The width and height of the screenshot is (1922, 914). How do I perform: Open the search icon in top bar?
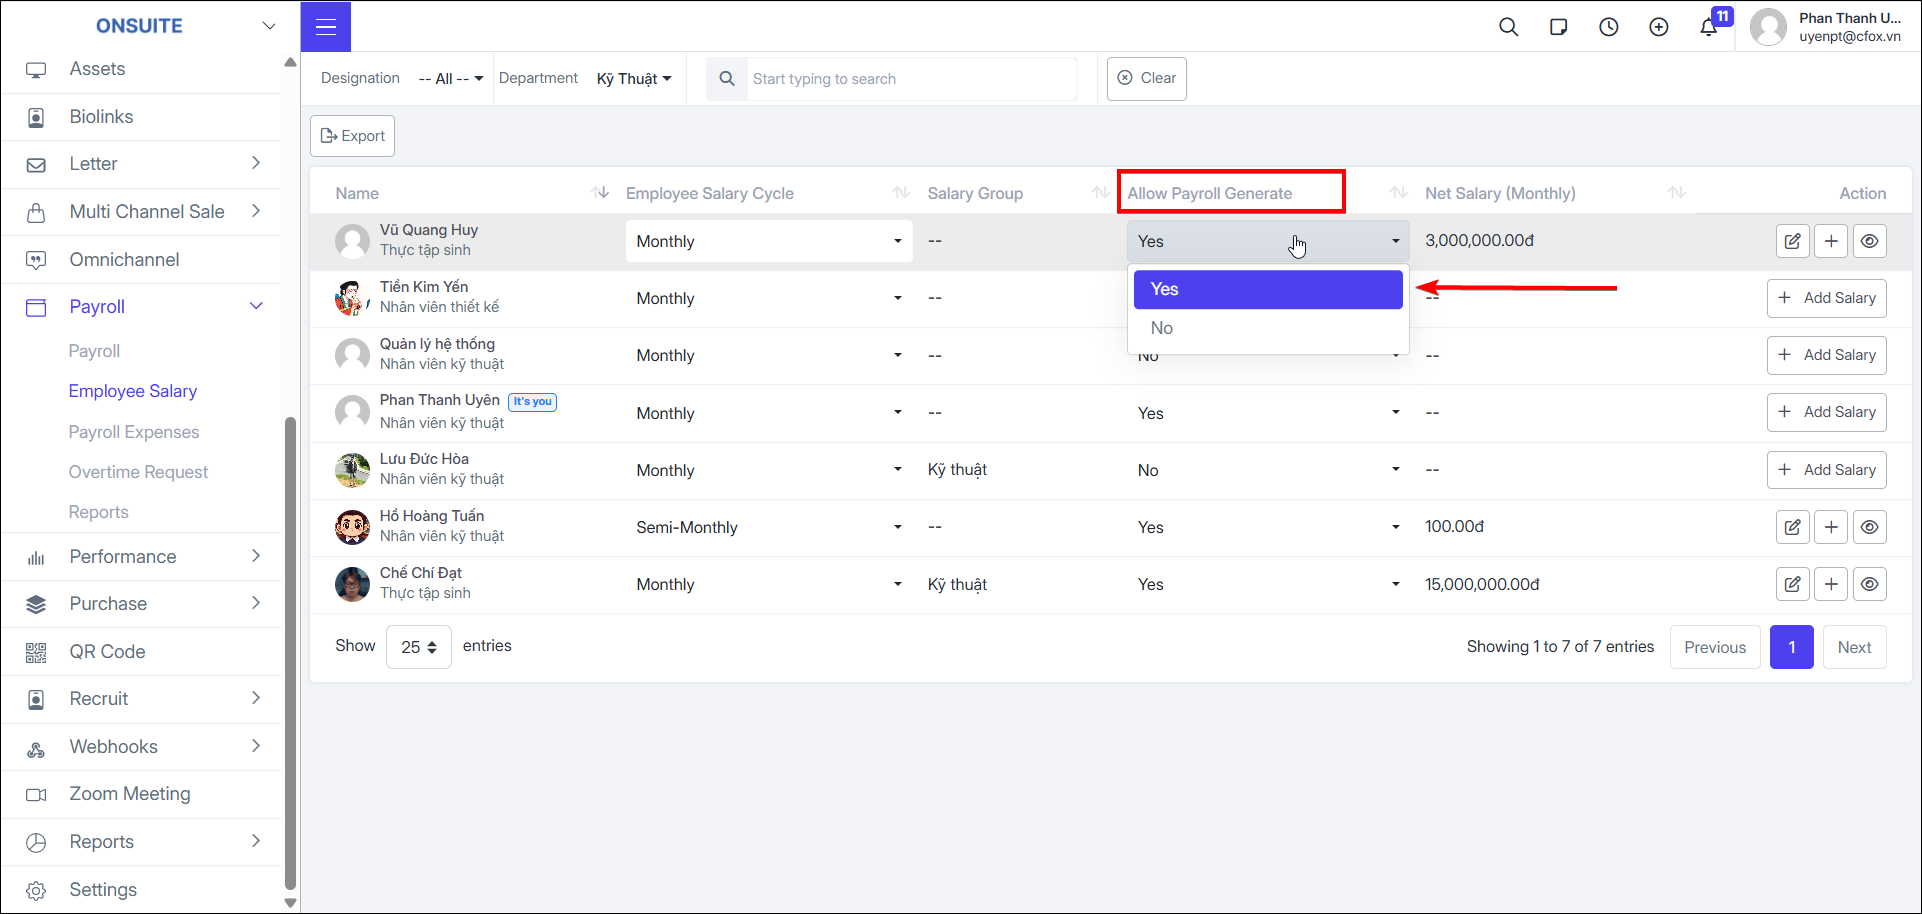[x=1509, y=27]
